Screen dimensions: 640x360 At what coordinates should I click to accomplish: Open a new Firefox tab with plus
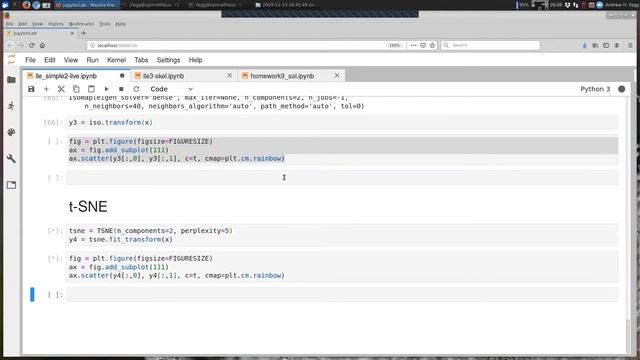[84, 33]
